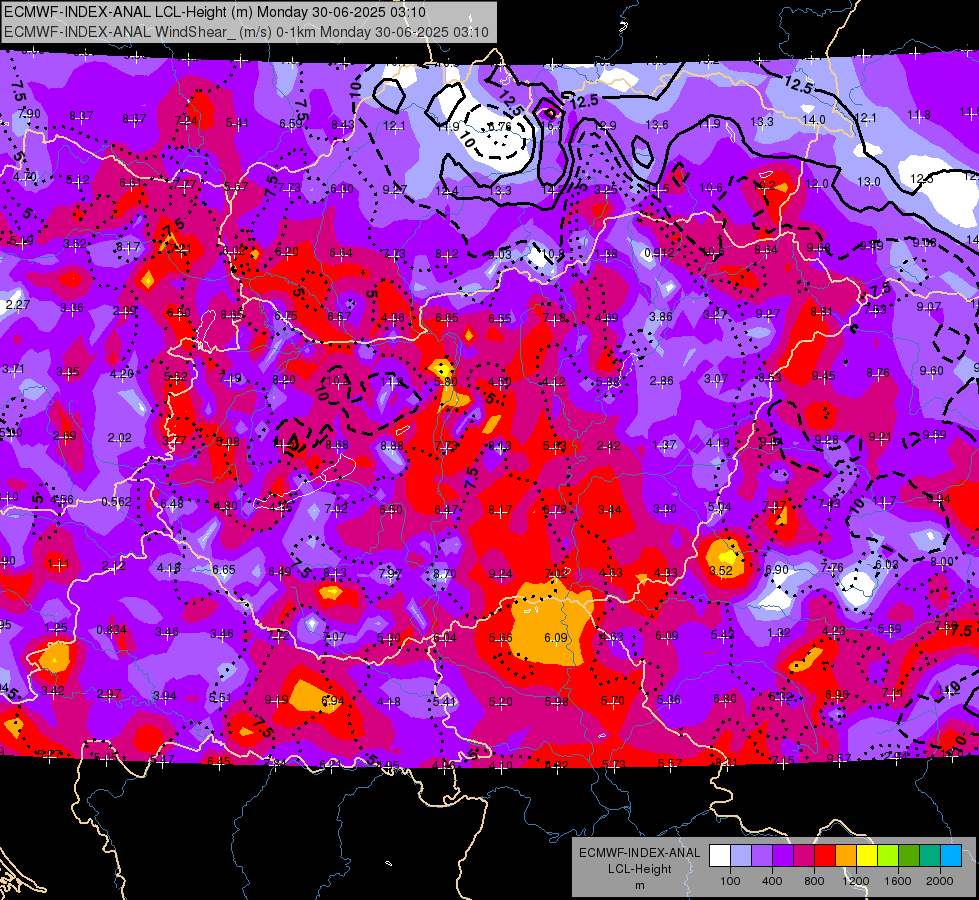Screen dimensions: 979x900
Task: Click the legend label 'LCL-Height'
Action: (639, 869)
